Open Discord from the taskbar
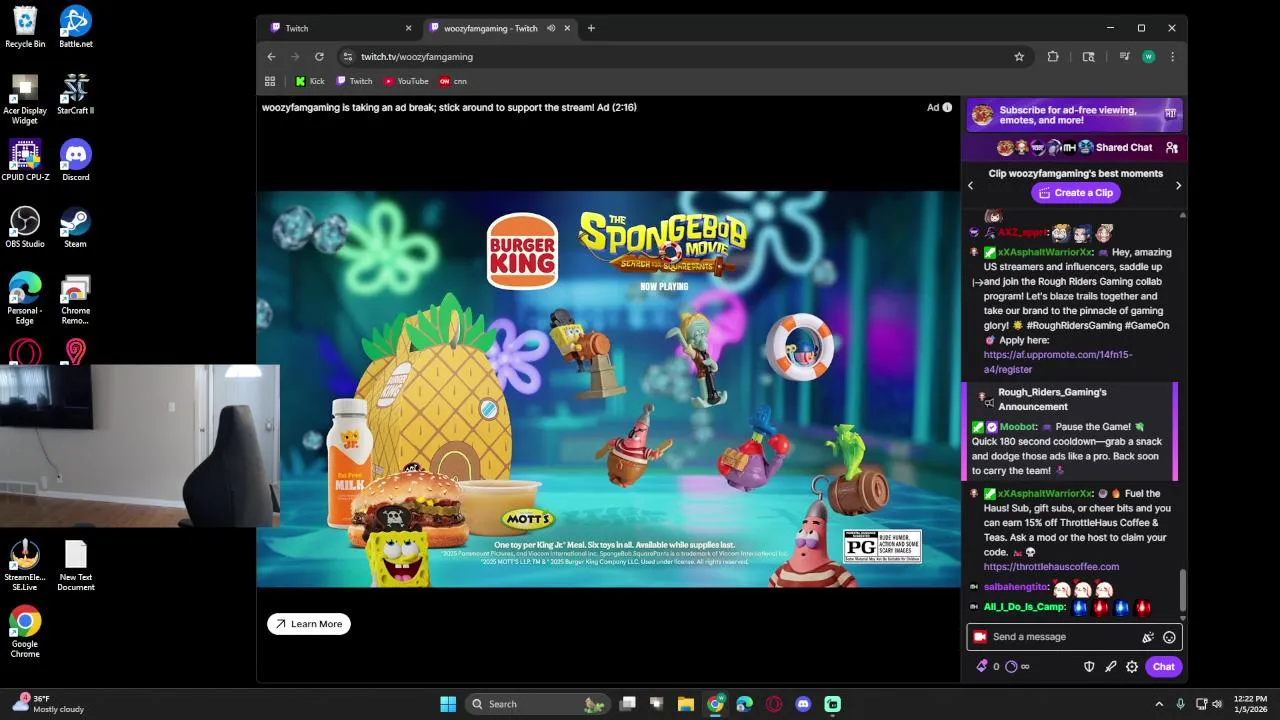 coord(803,704)
